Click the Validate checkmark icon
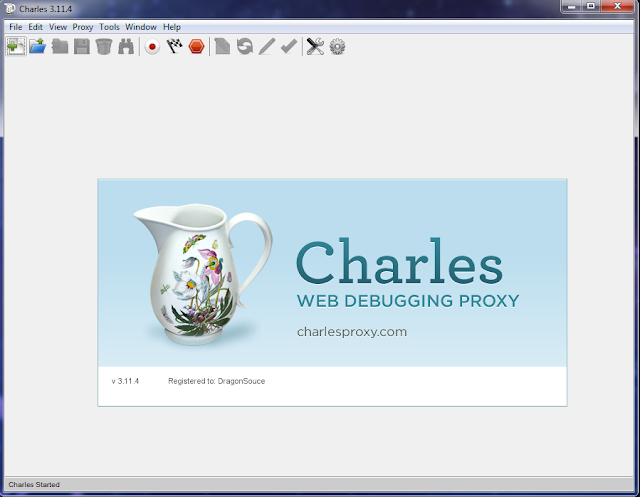The height and width of the screenshot is (497, 640). pos(289,46)
